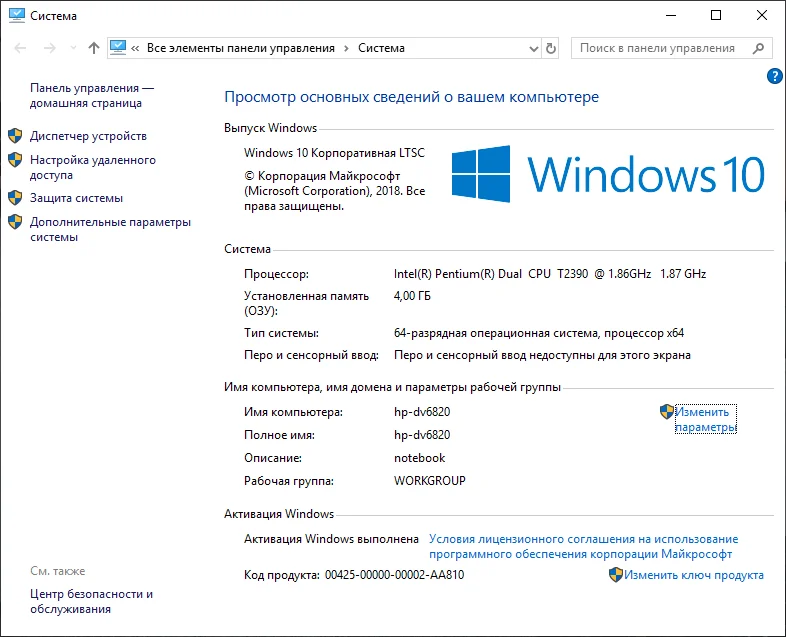786x637 pixels.
Task: Click the description value notebook
Action: click(x=420, y=458)
